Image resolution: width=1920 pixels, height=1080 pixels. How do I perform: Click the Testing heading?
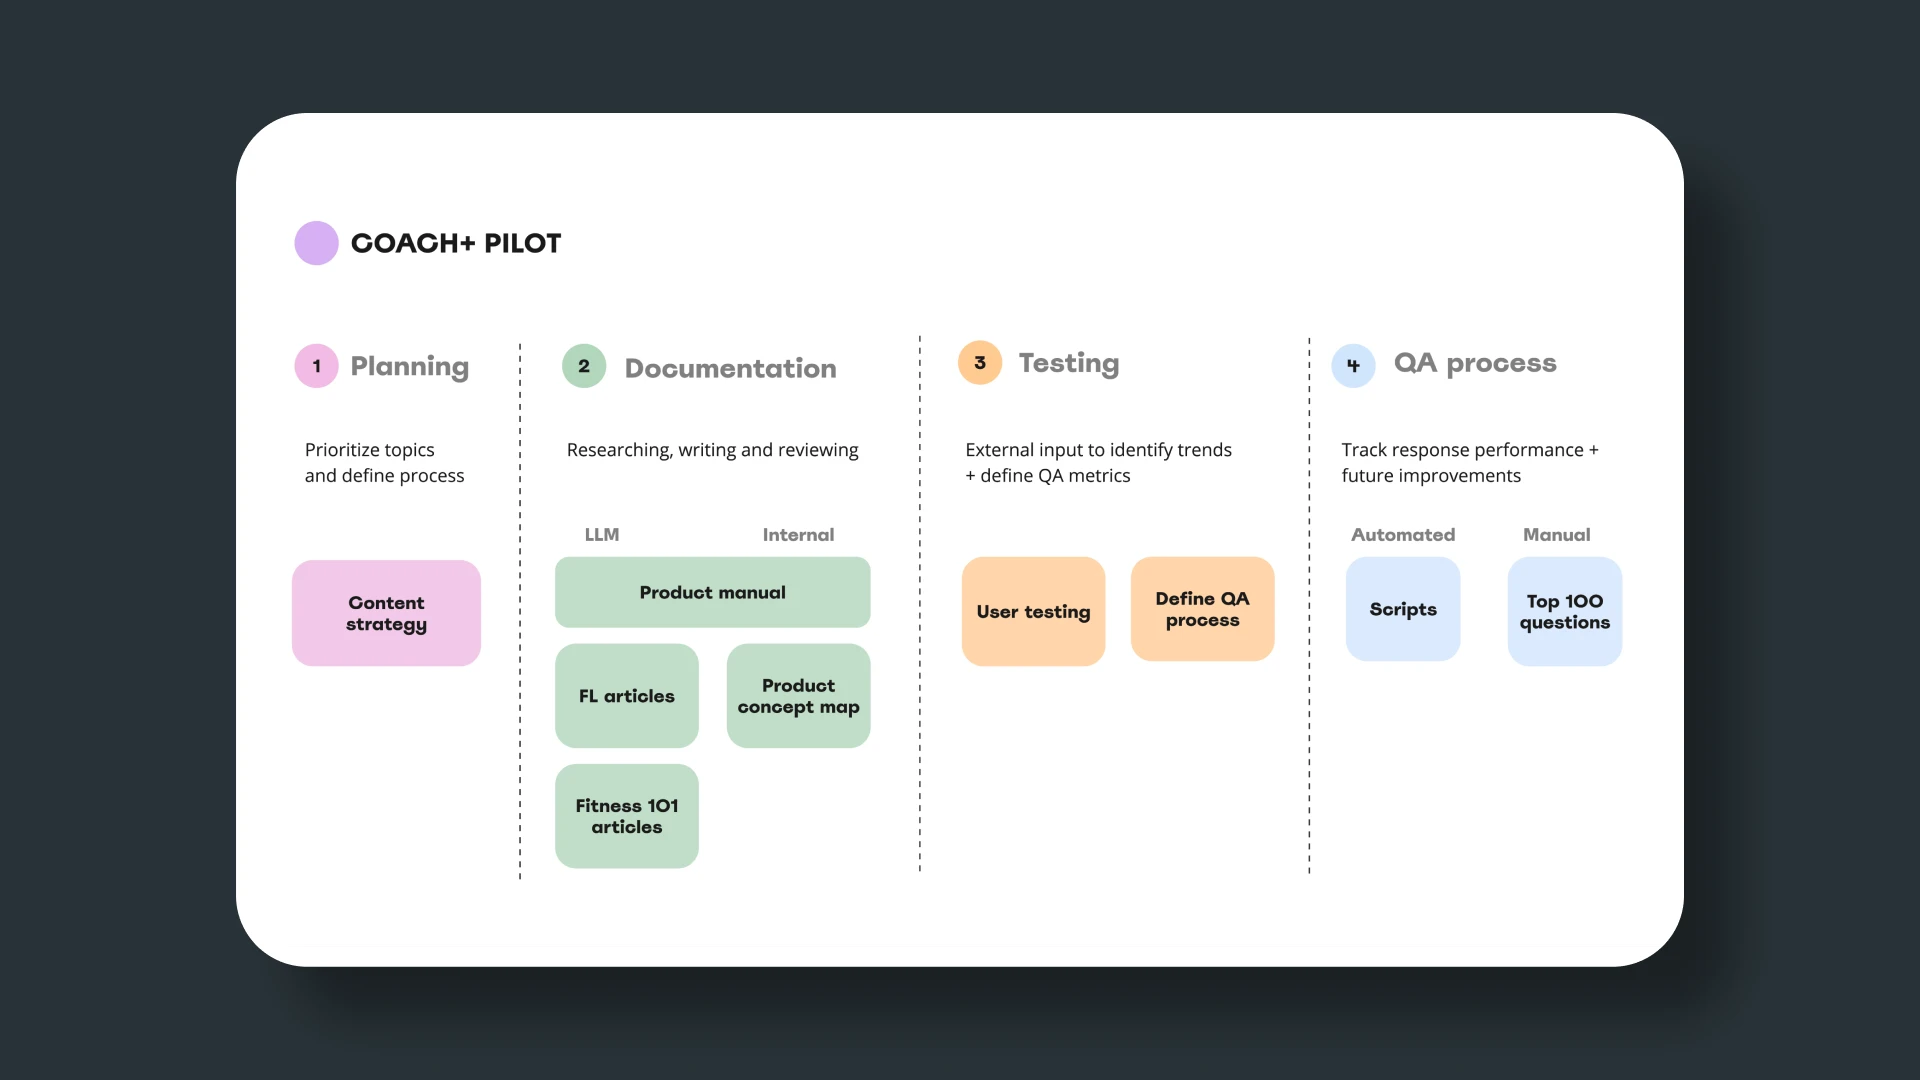click(x=1069, y=364)
